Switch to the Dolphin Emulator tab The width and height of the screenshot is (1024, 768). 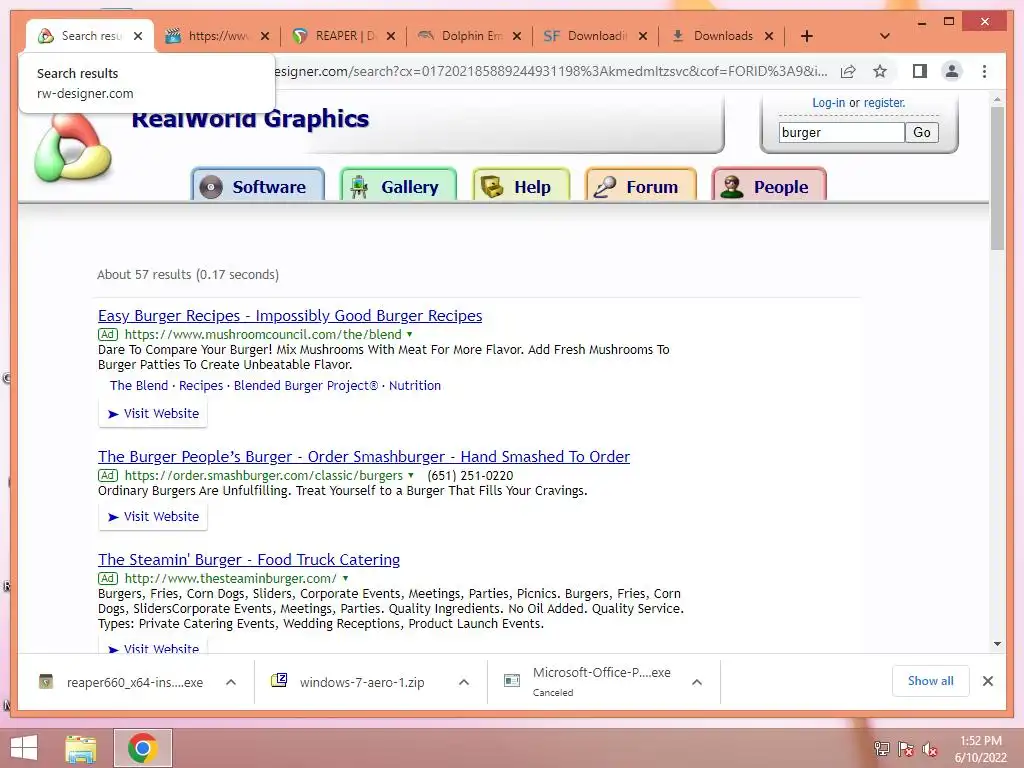coord(469,36)
